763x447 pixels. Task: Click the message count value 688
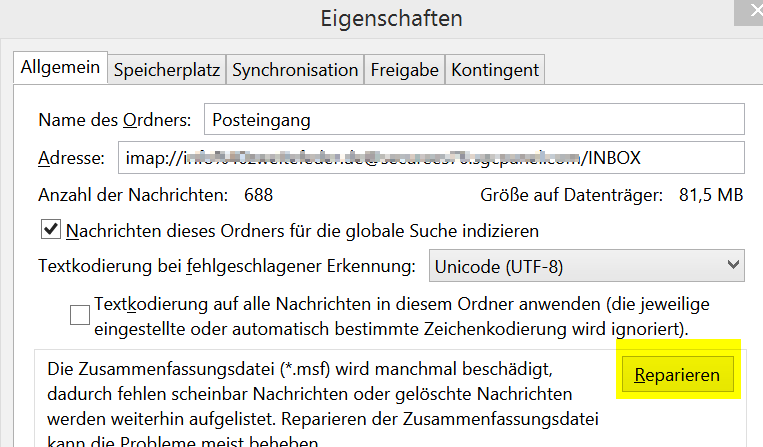pos(258,195)
